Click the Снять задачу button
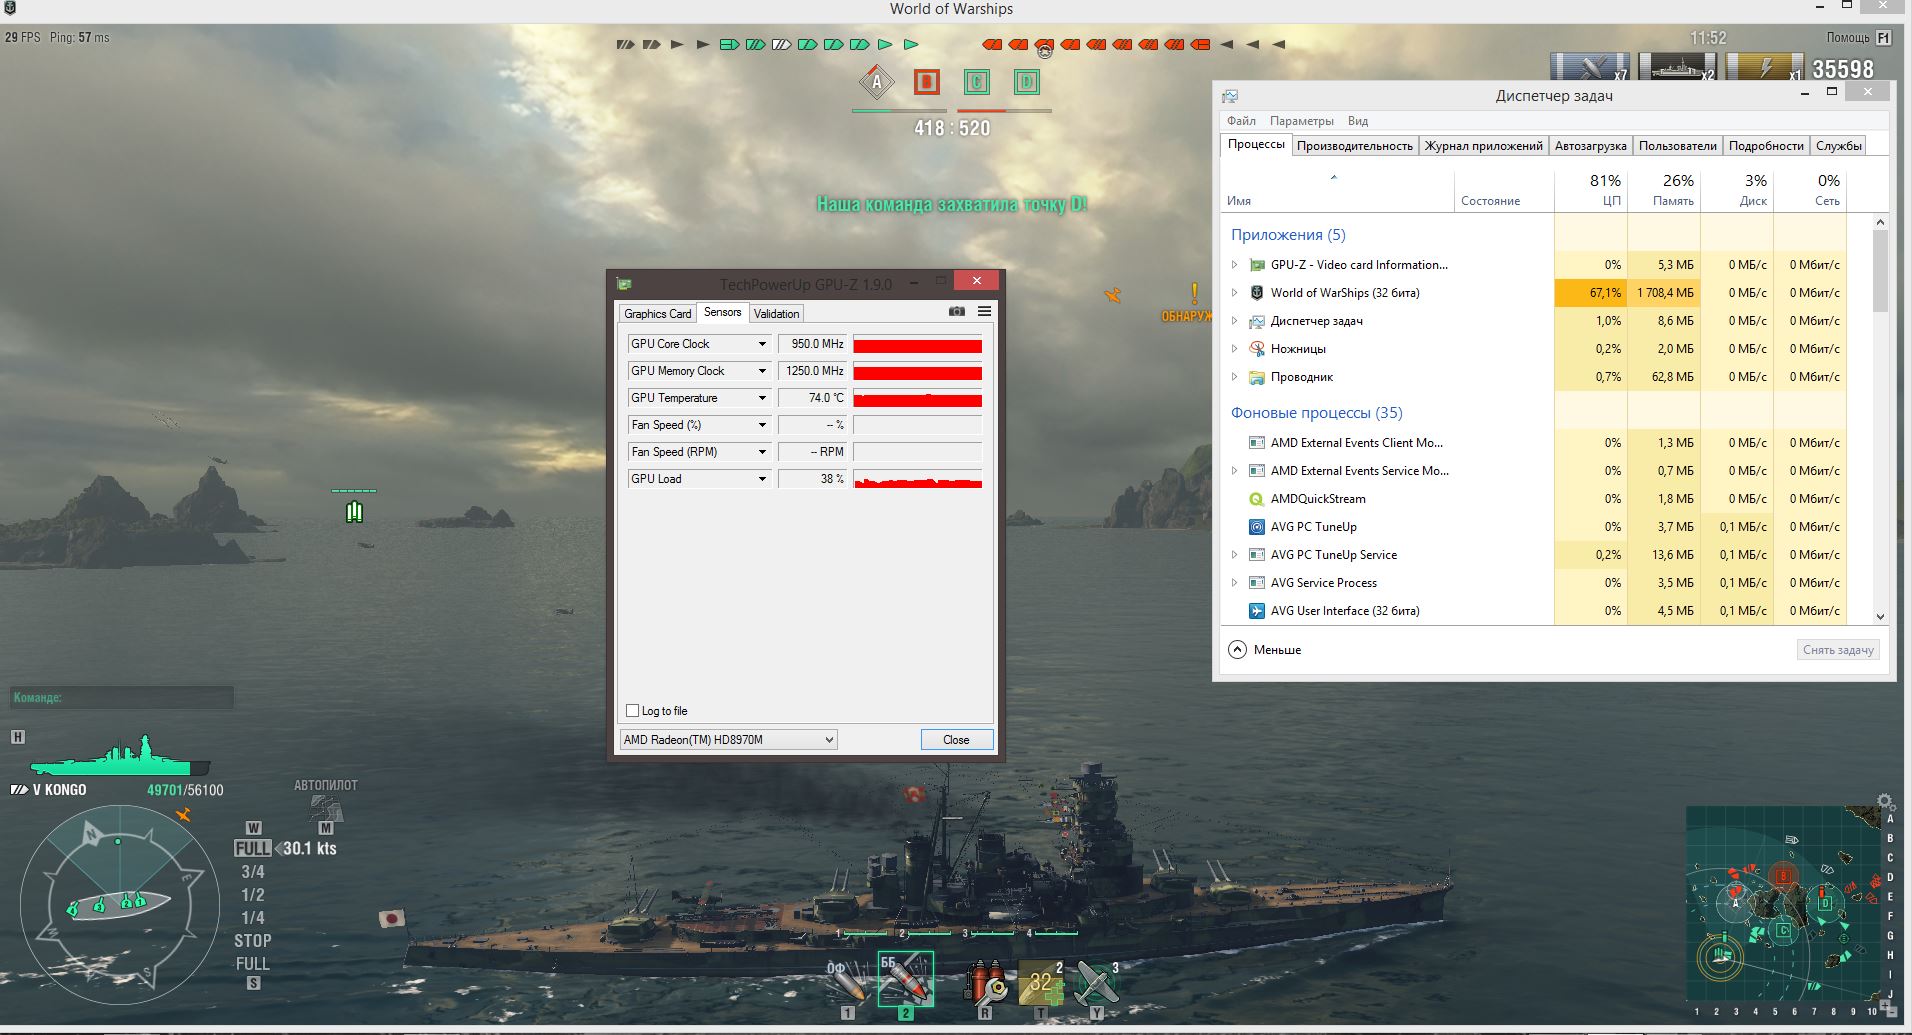Image resolution: width=1912 pixels, height=1035 pixels. (1838, 650)
